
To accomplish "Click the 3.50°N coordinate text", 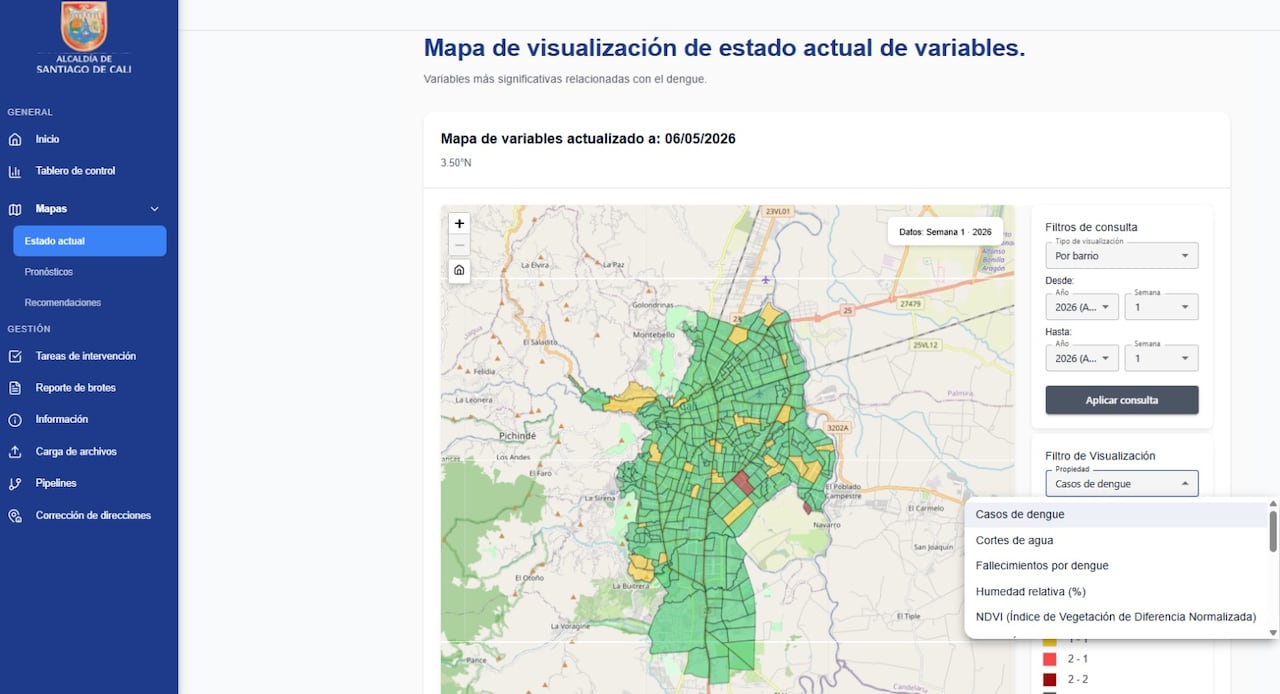I will tap(456, 162).
